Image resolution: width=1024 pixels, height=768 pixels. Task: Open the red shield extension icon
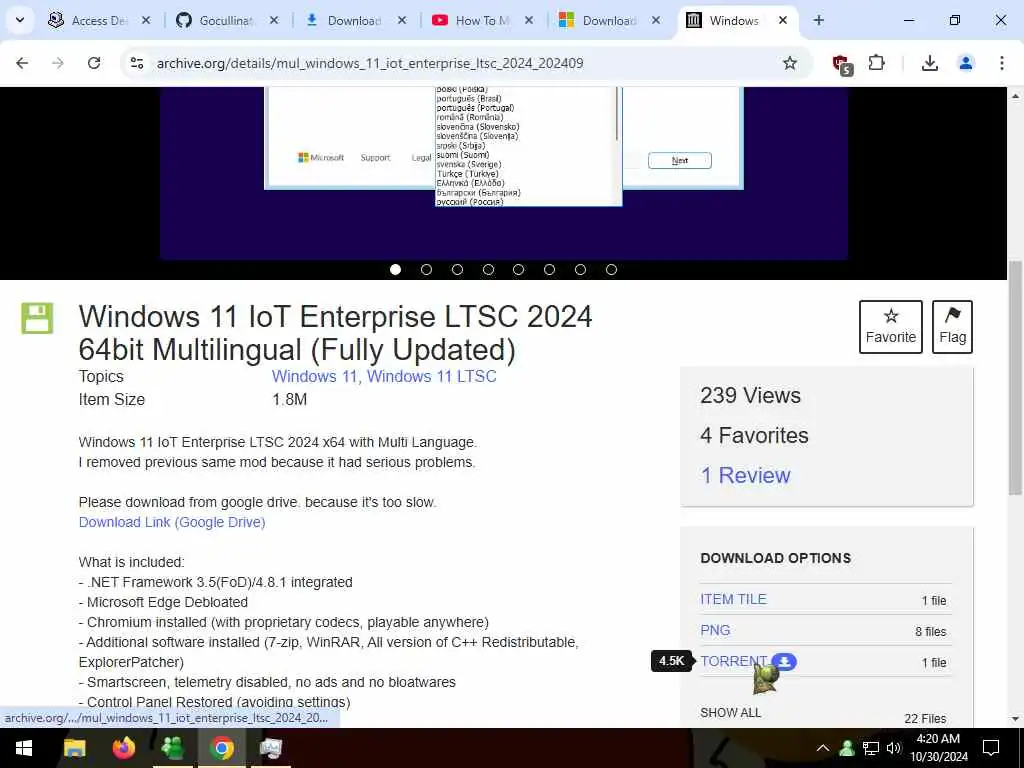pos(842,64)
